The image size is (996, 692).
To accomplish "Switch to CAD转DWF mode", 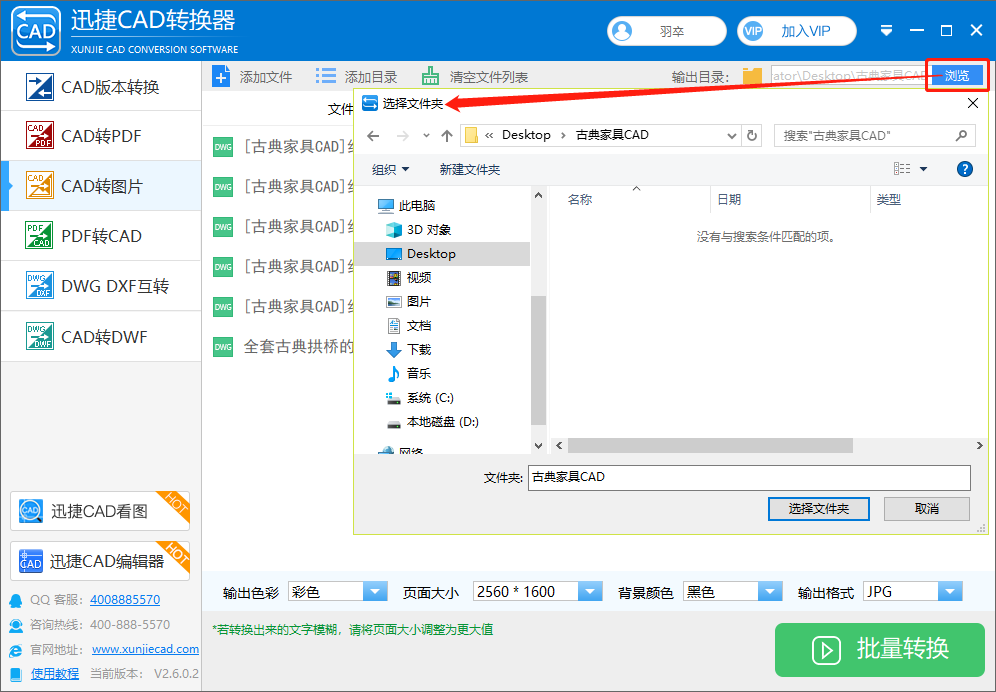I will [x=101, y=336].
